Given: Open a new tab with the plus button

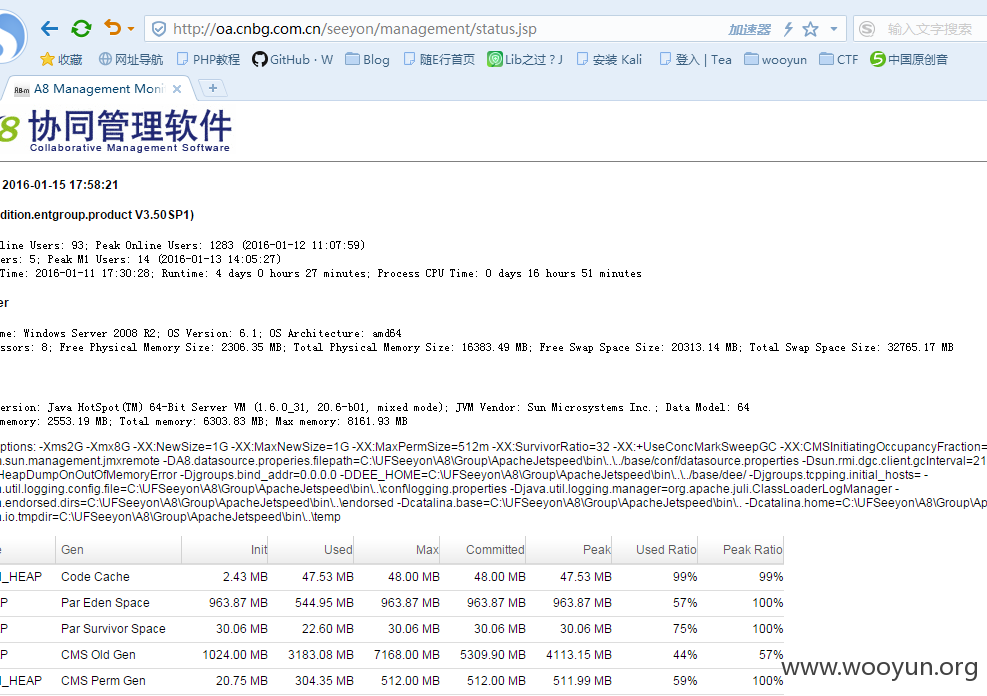Looking at the screenshot, I should click(x=213, y=88).
